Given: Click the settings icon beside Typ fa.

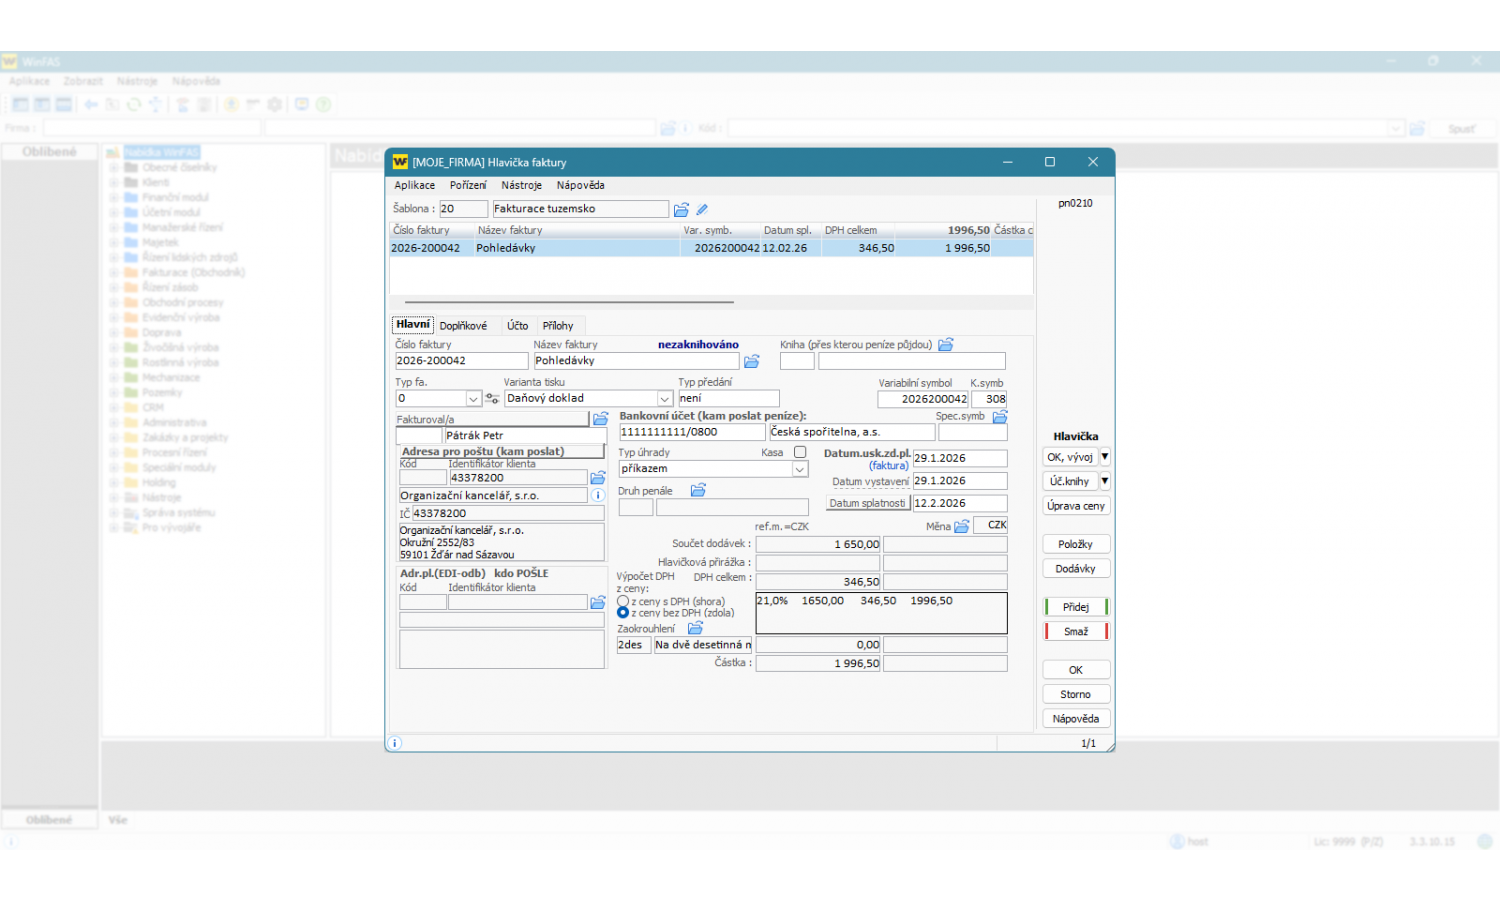Looking at the screenshot, I should pos(492,398).
